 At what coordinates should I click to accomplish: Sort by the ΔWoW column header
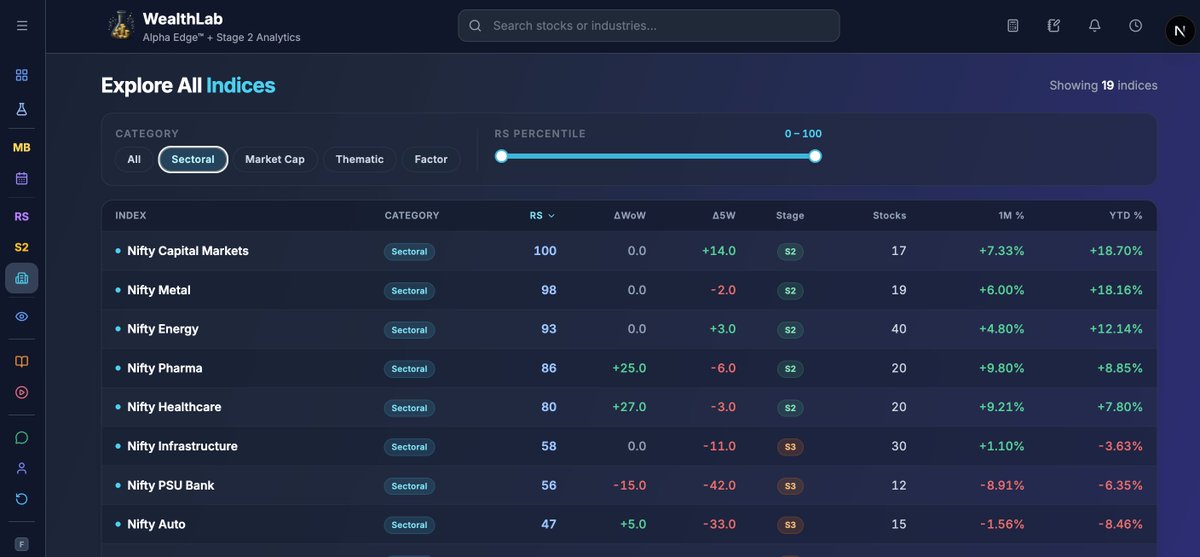630,215
